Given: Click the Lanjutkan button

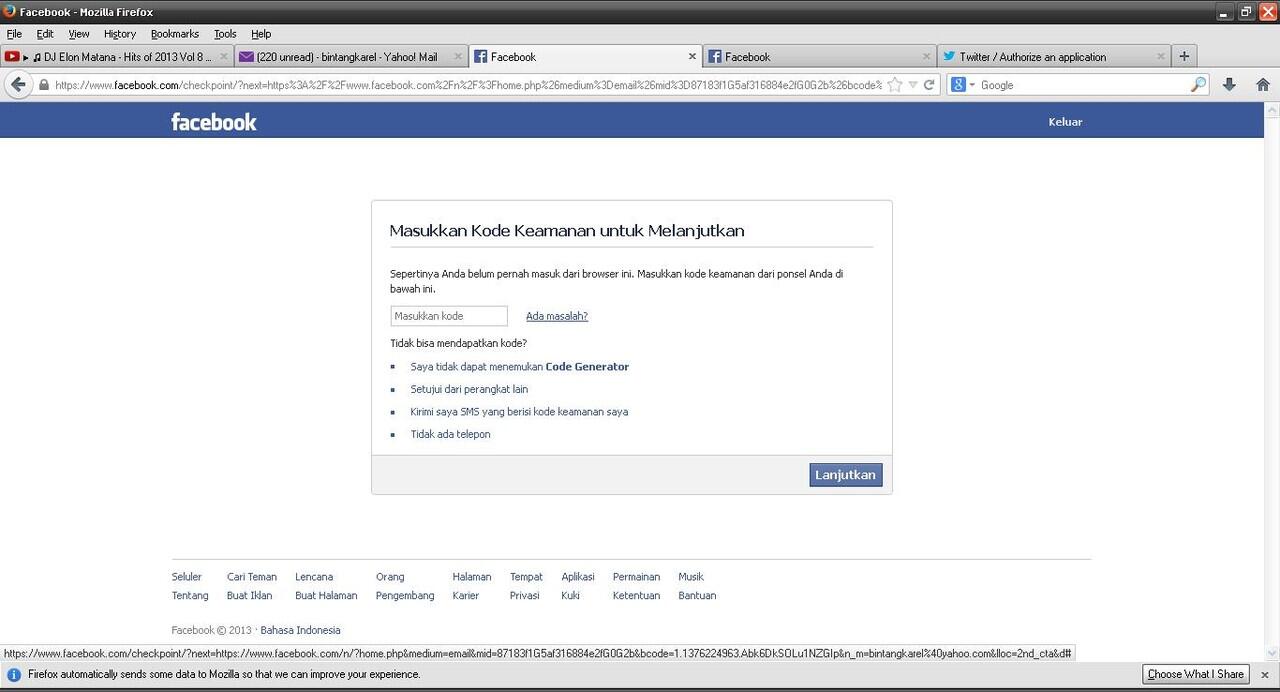Looking at the screenshot, I should pos(846,475).
